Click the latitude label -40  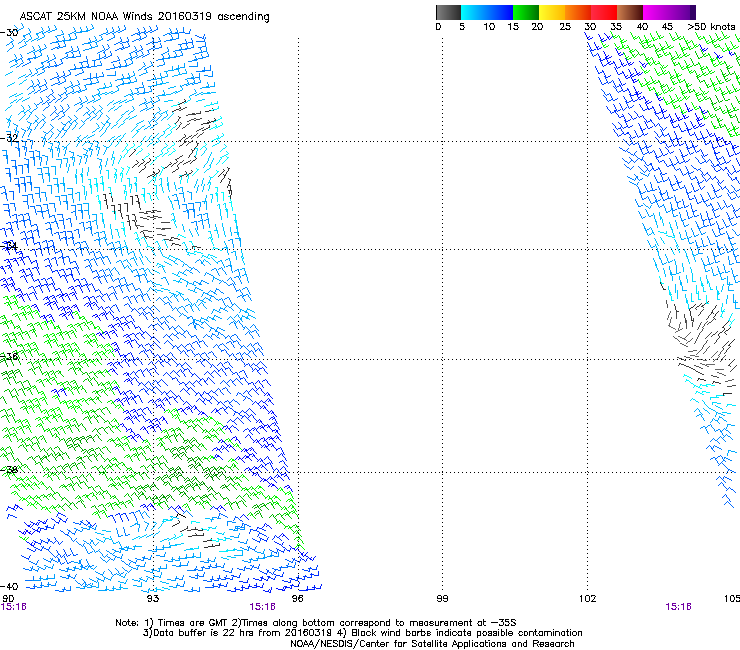coord(9,586)
